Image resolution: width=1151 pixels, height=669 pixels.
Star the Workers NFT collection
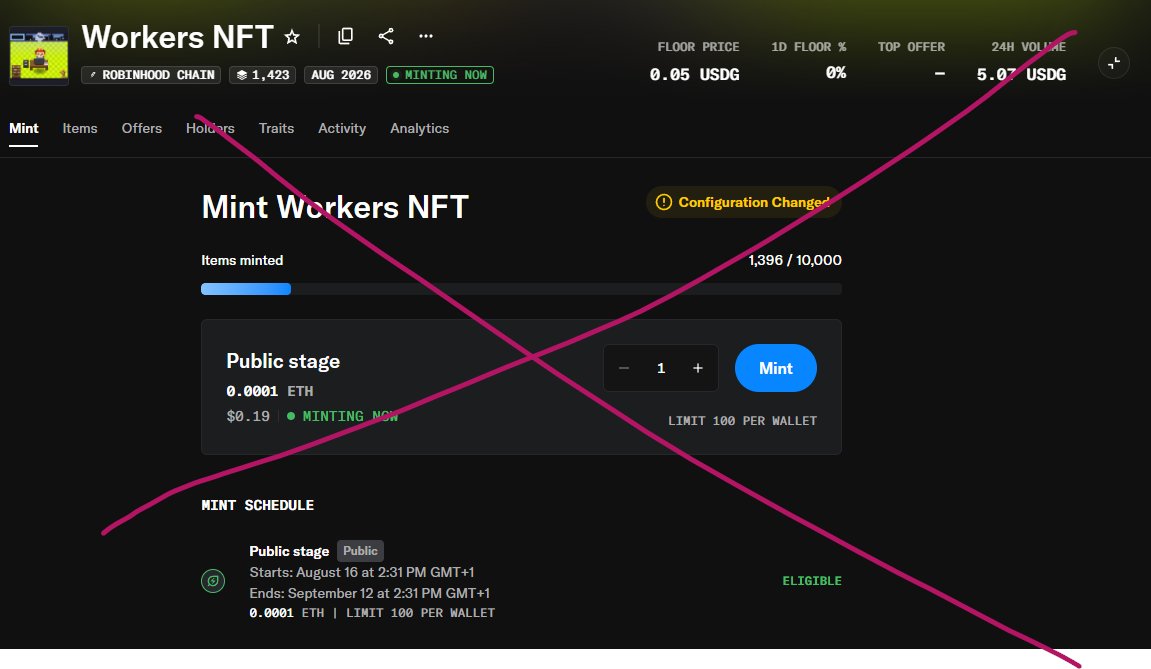pyautogui.click(x=292, y=37)
